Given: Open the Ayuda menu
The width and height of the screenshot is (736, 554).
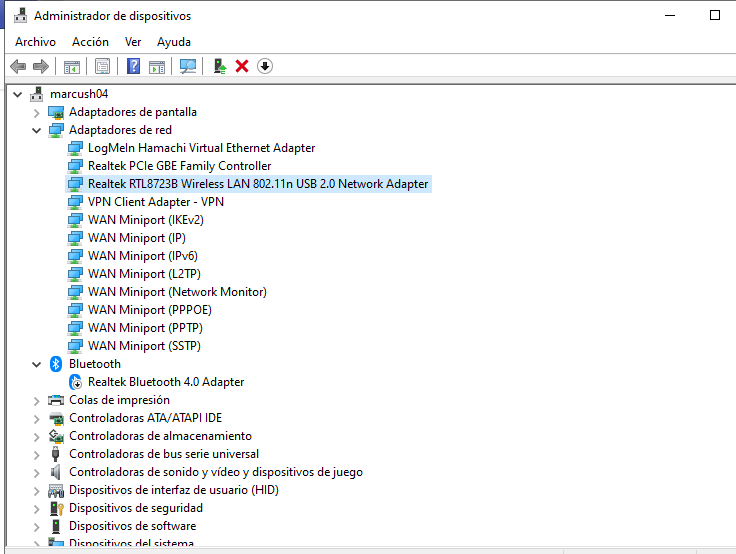Looking at the screenshot, I should (x=174, y=42).
